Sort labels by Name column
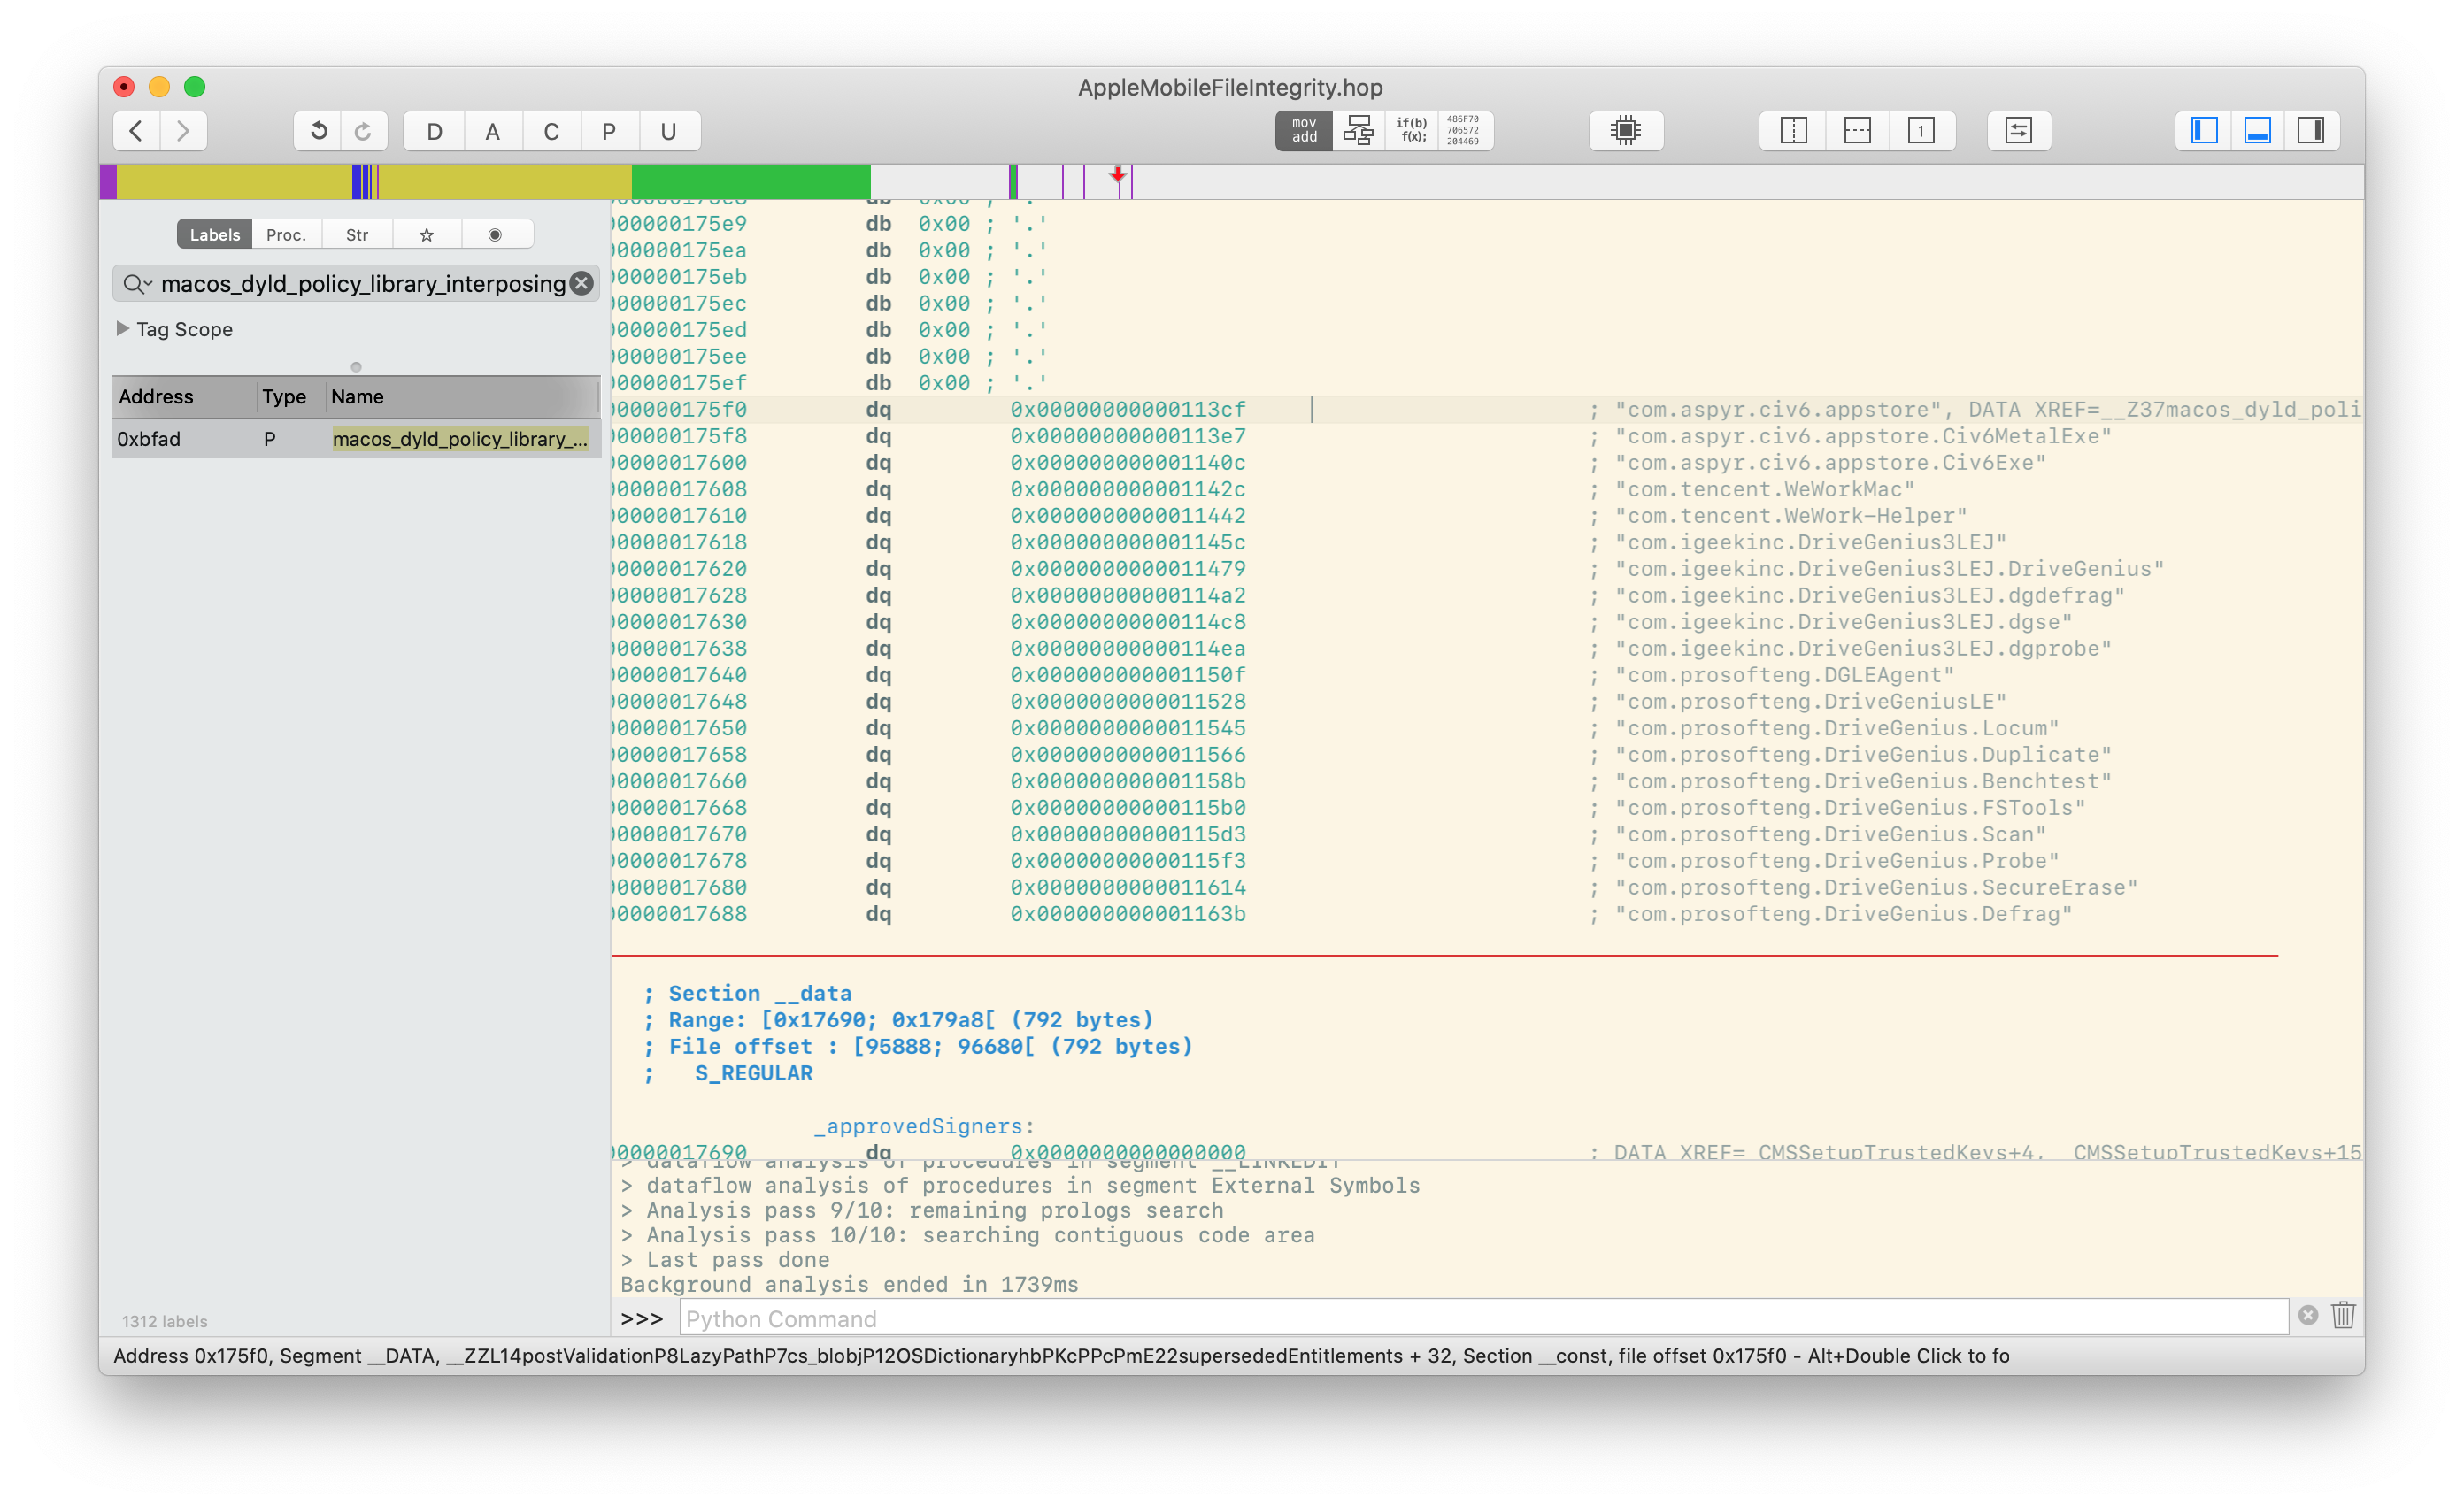 point(463,397)
